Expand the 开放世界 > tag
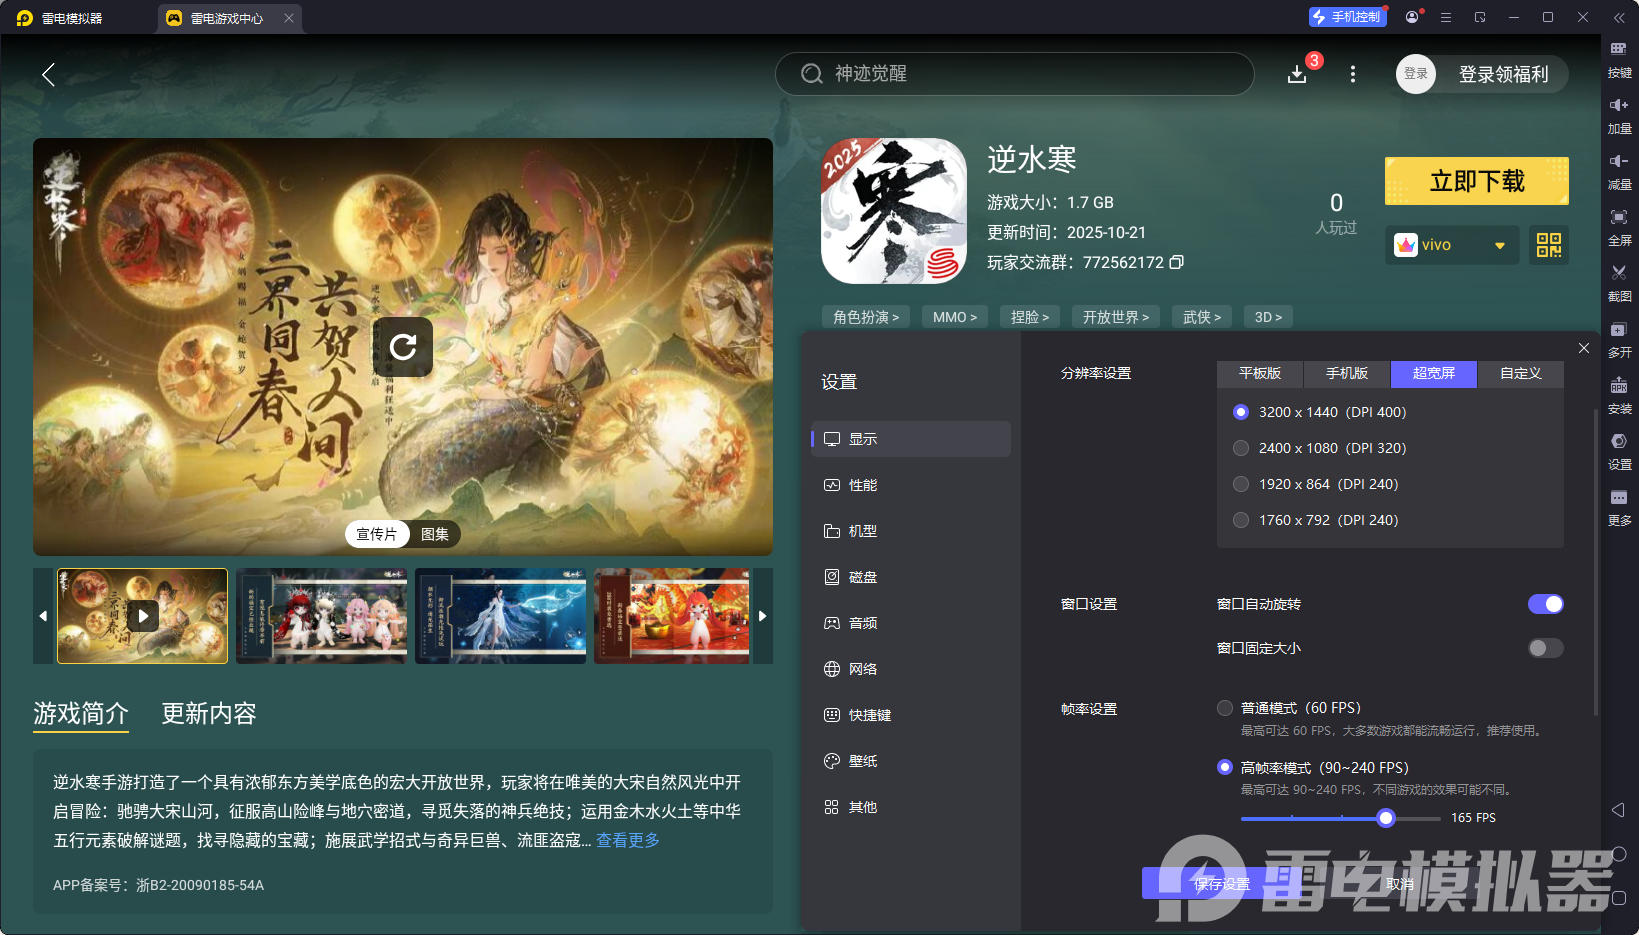Screen dimensions: 1639x935 tap(1116, 317)
